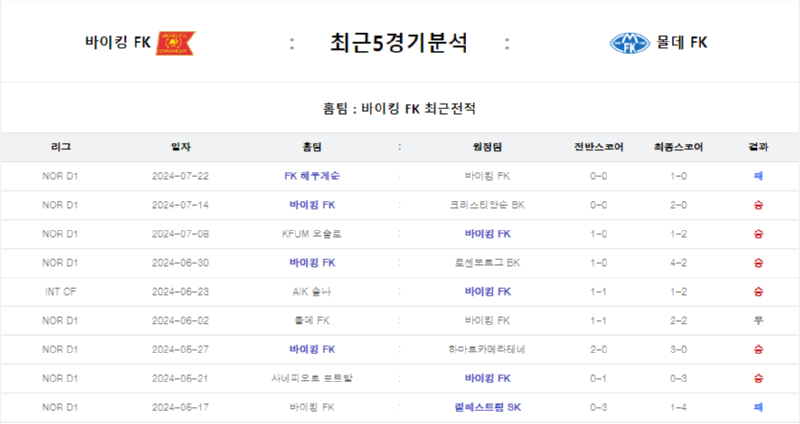Click the final score 1-0 in the 2024-07-22 row
The height and width of the screenshot is (424, 800).
678,176
